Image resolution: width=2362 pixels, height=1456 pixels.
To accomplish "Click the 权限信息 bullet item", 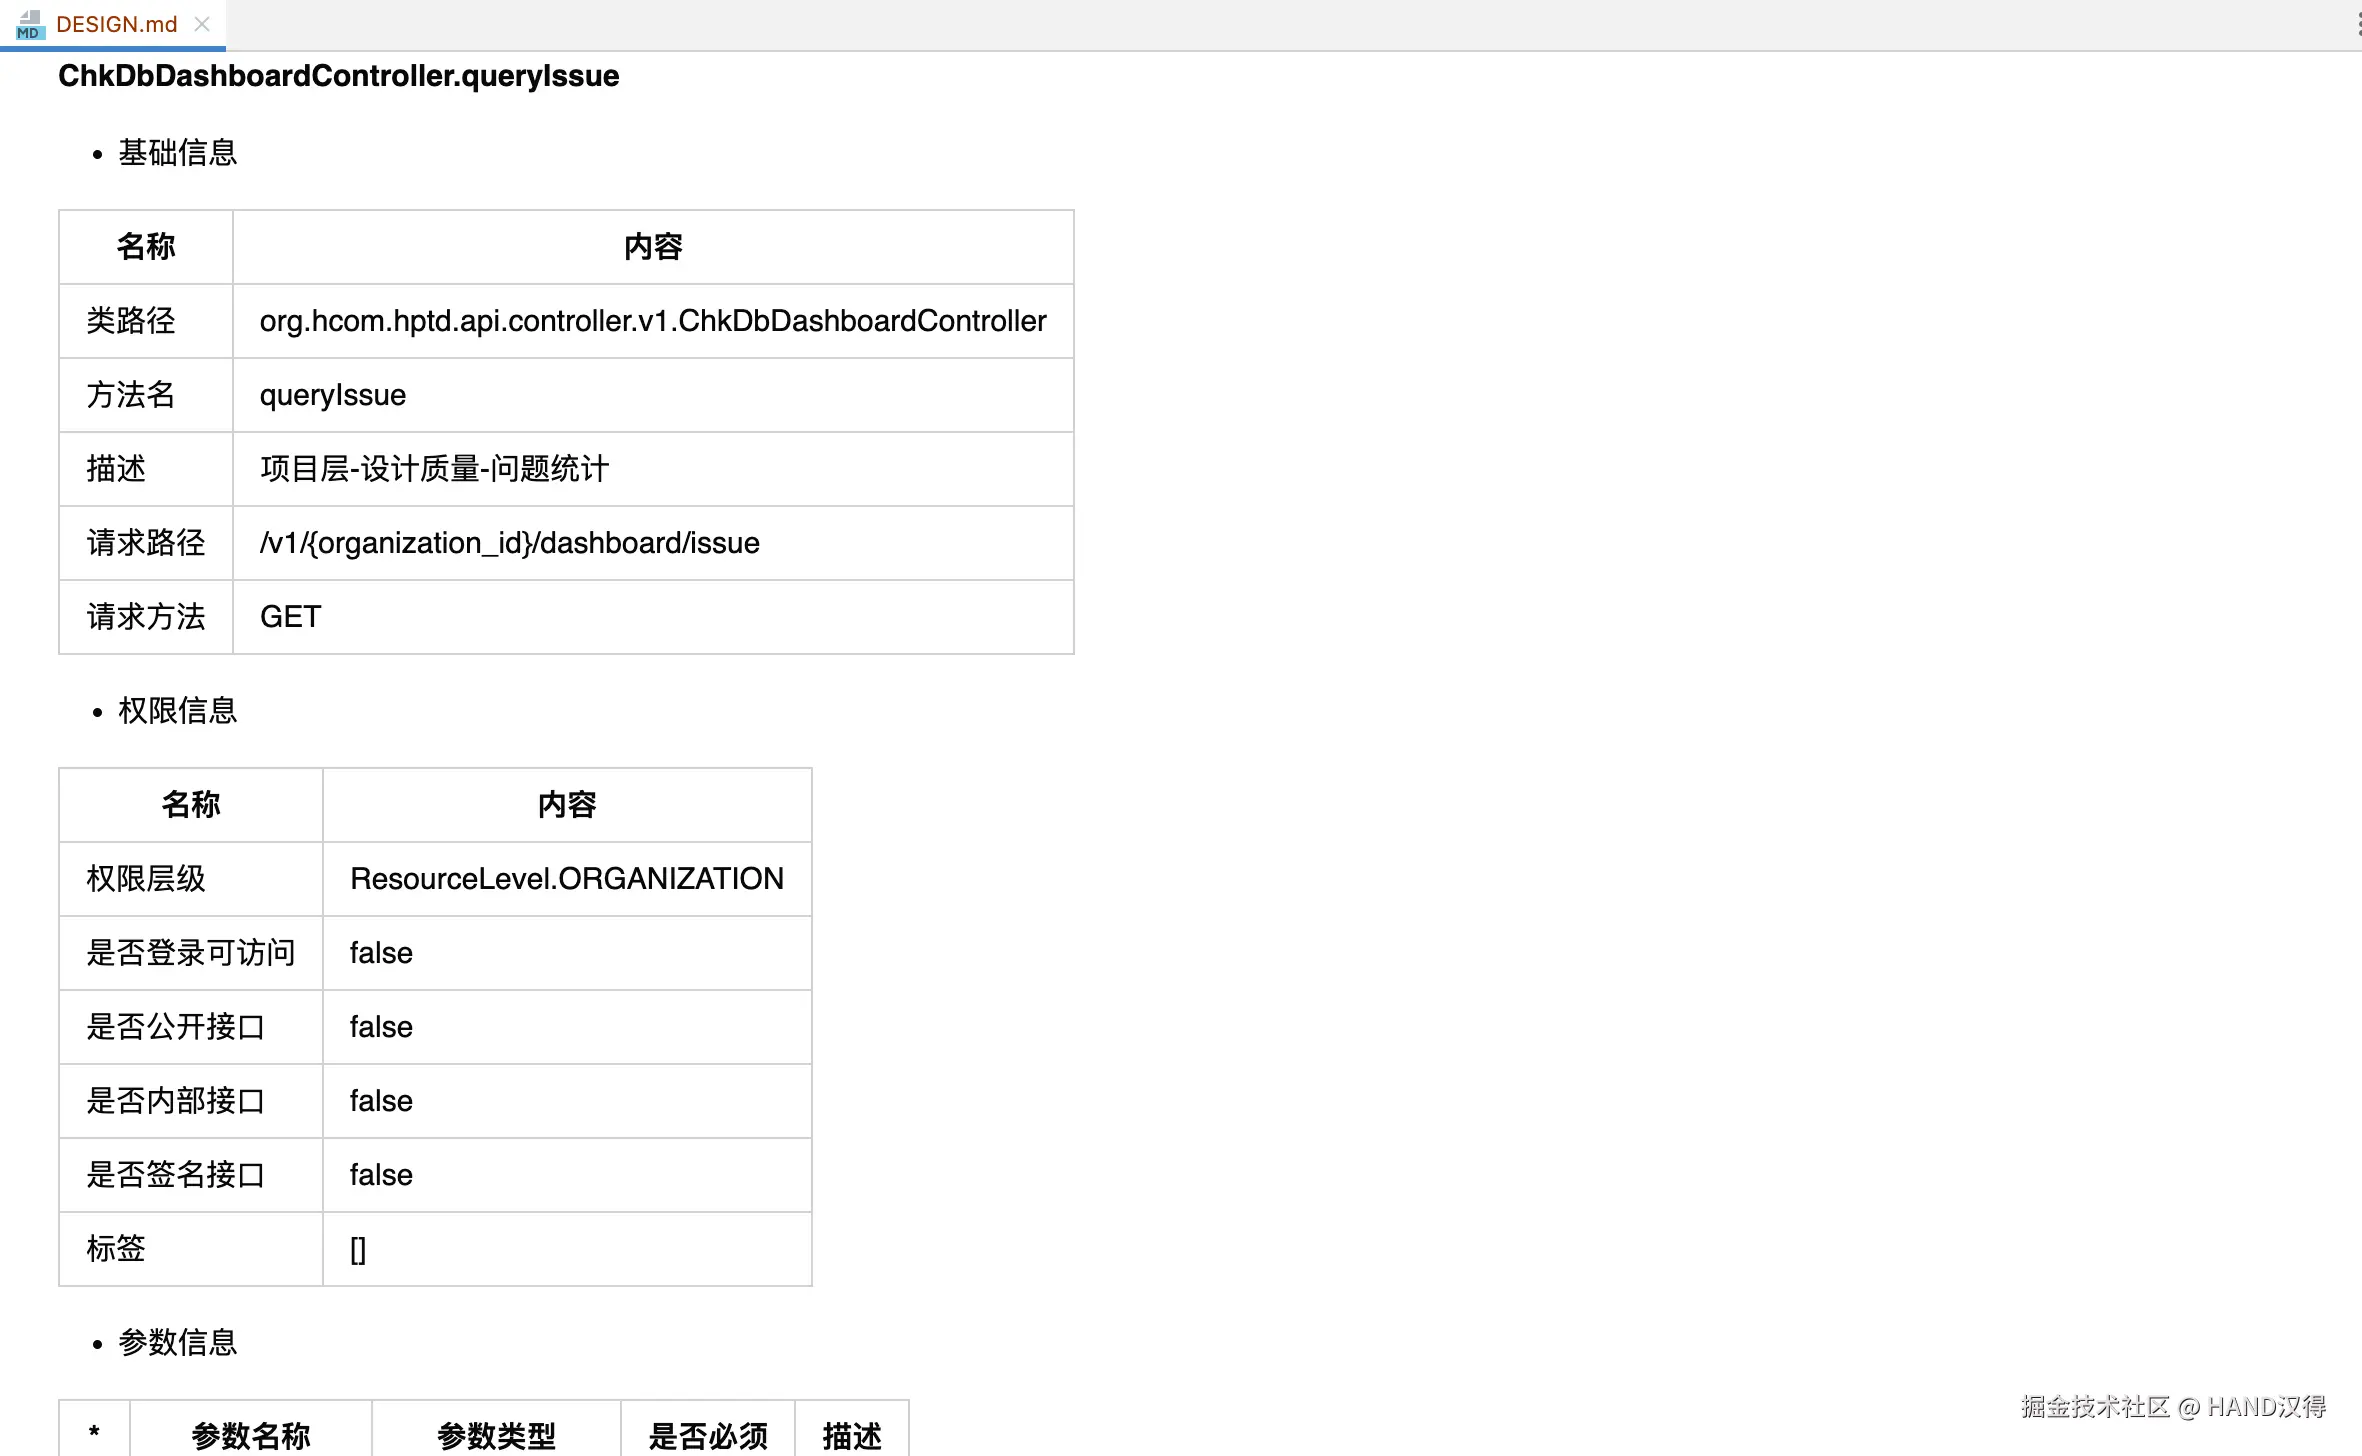I will pos(177,711).
